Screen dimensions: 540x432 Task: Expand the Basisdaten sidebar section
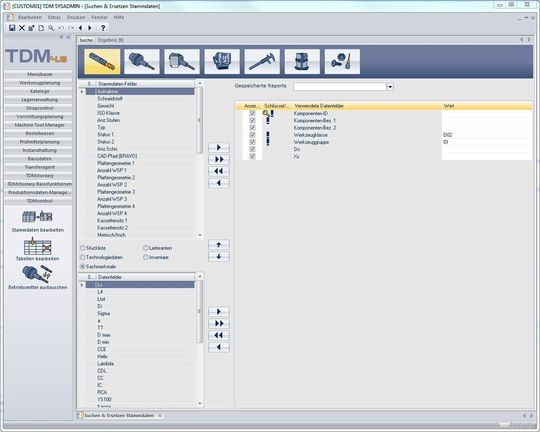click(x=39, y=158)
